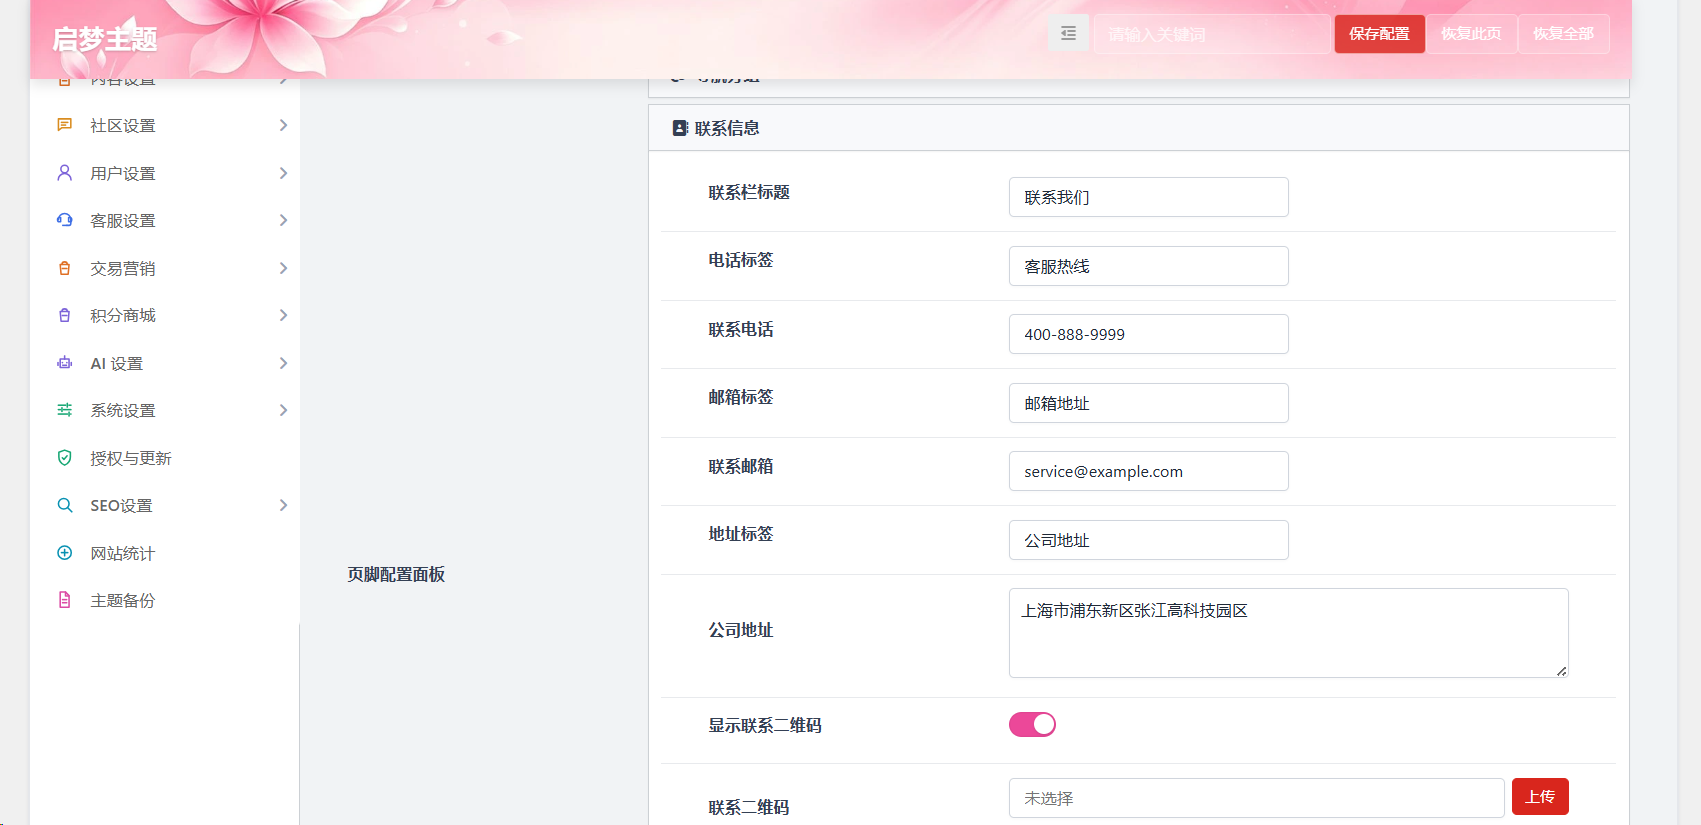Click the 电话标签 input field
The width and height of the screenshot is (1701, 825).
click(1148, 266)
